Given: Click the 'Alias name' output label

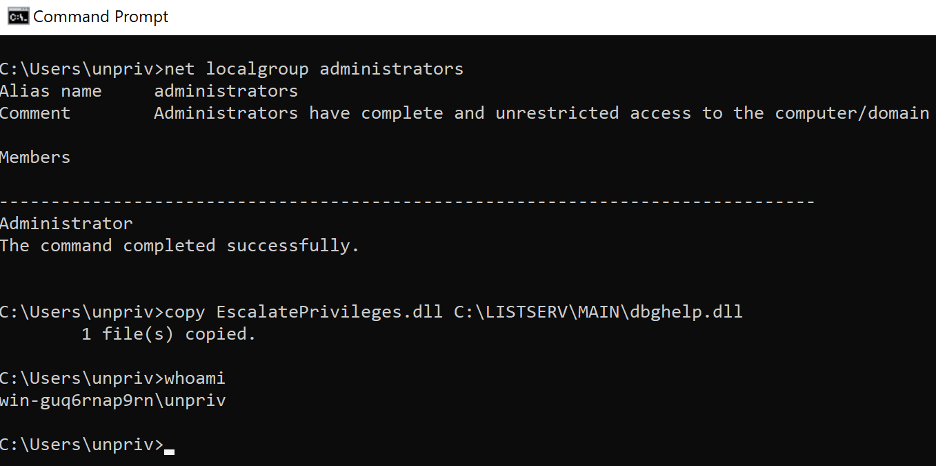Looking at the screenshot, I should coord(51,91).
